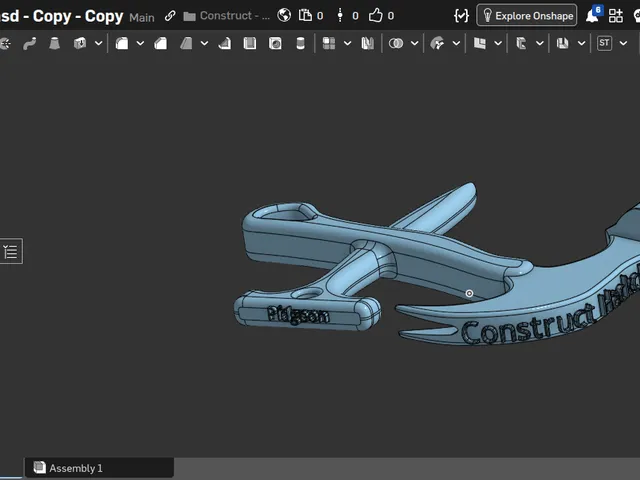Select the Thicken tool icon
This screenshot has width=640, height=480.
[80, 43]
